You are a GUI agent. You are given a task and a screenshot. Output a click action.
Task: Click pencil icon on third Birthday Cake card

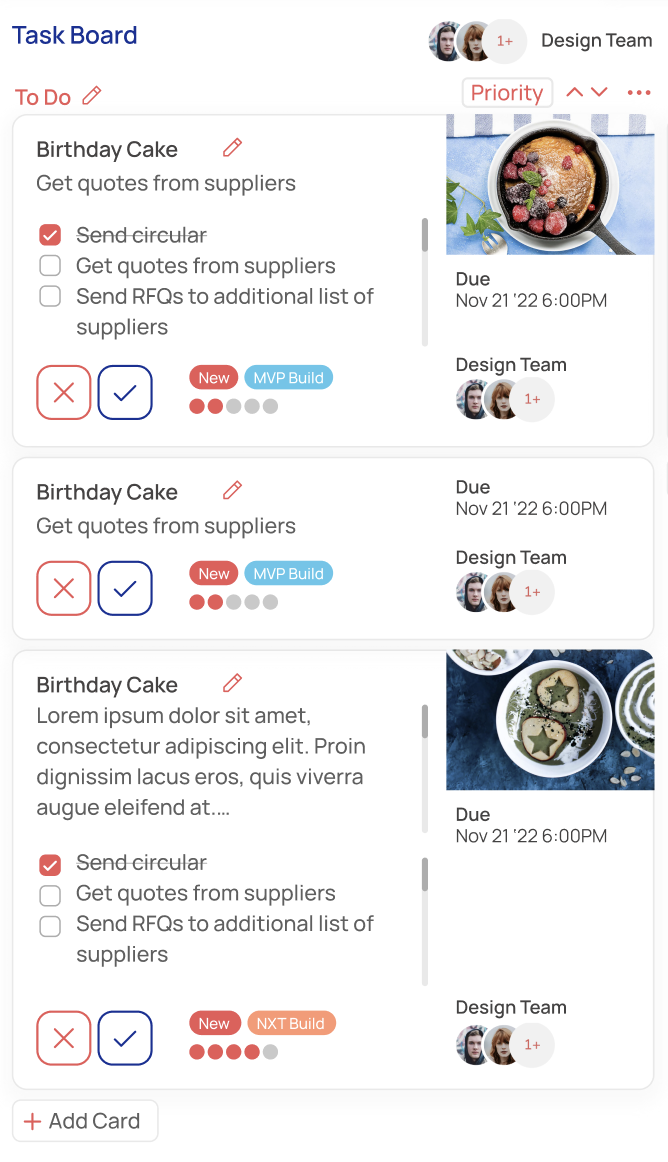pyautogui.click(x=232, y=684)
